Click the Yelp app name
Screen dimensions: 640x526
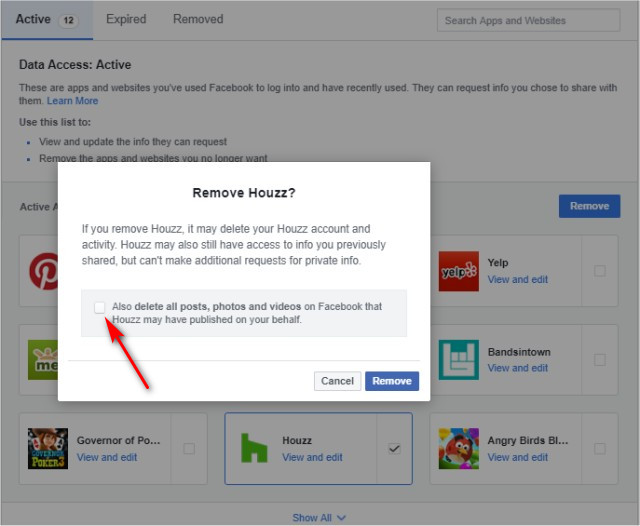click(498, 263)
